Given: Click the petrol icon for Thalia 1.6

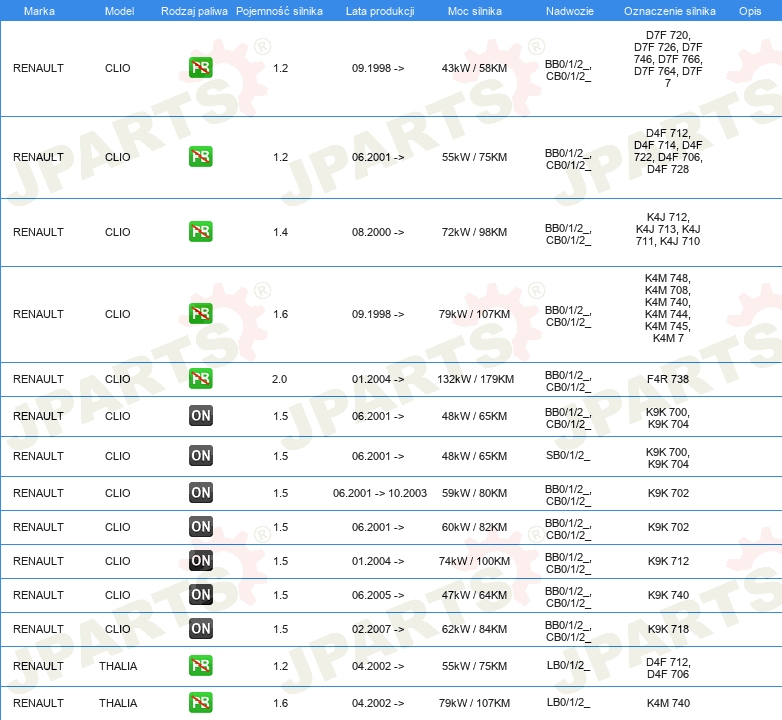Looking at the screenshot, I should [201, 703].
